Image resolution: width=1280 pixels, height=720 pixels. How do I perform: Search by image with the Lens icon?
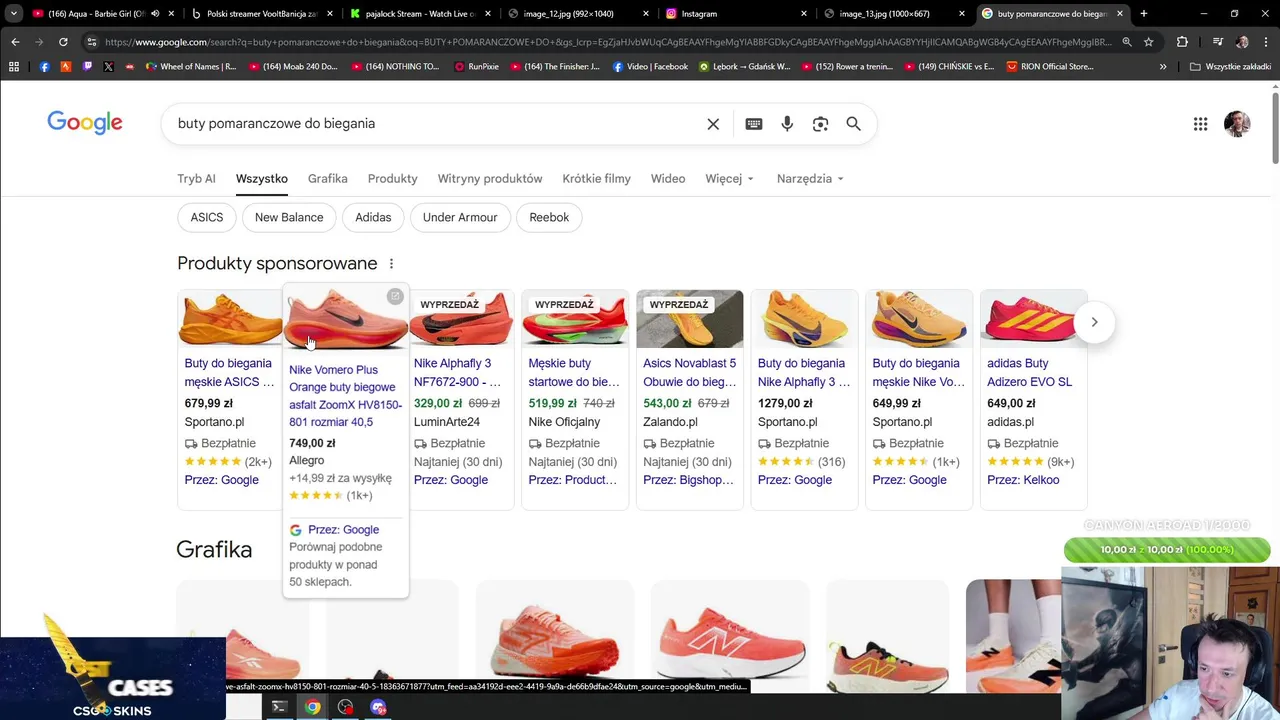click(820, 124)
